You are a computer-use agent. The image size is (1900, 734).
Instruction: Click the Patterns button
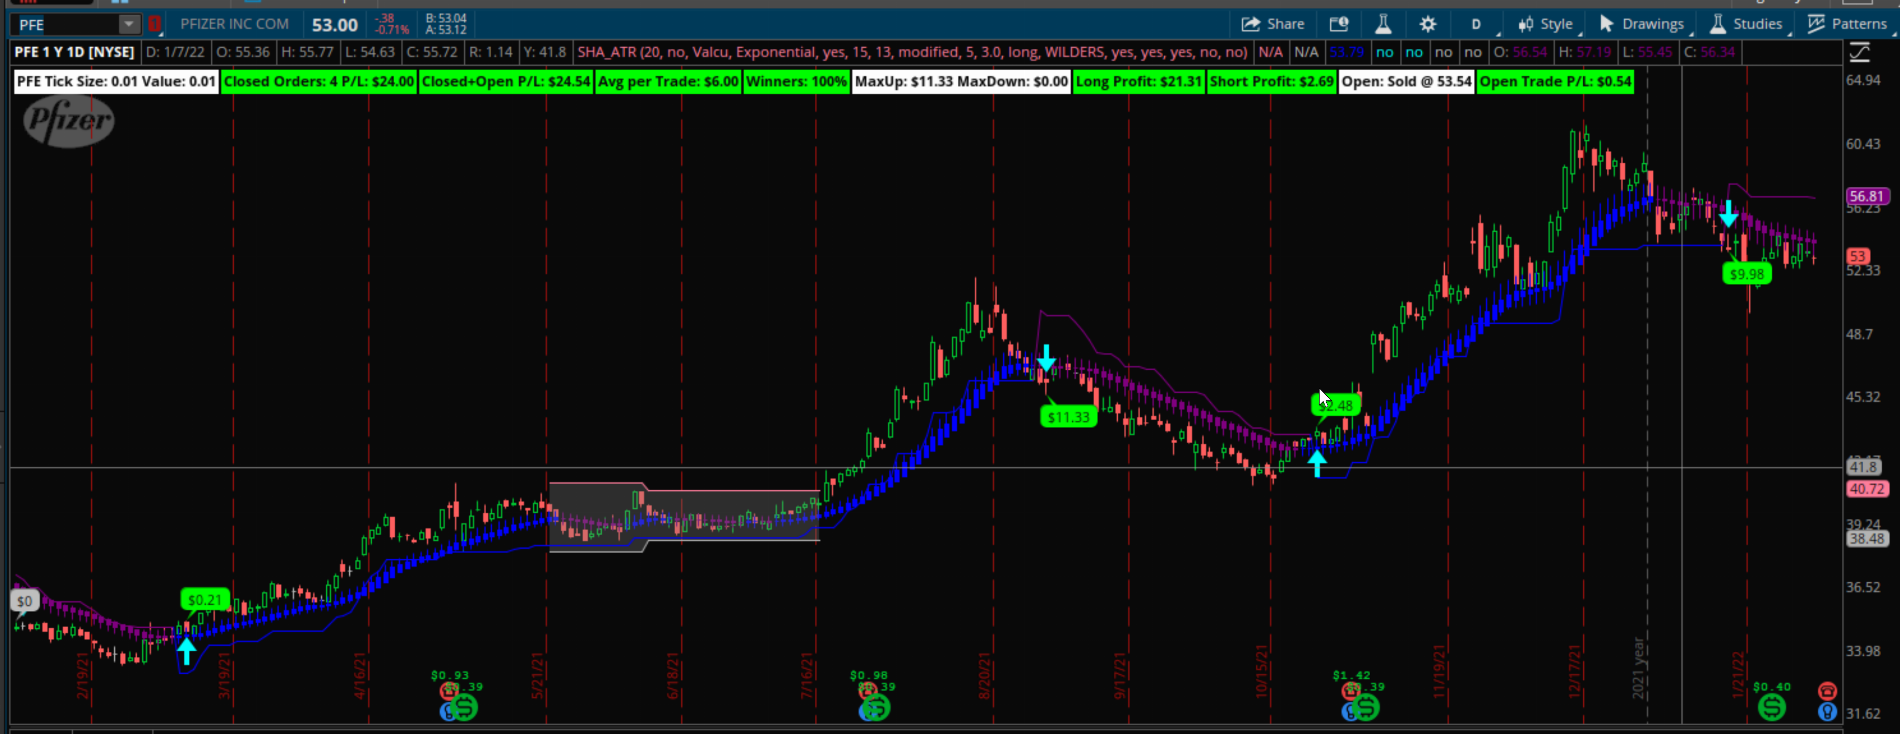(1848, 24)
